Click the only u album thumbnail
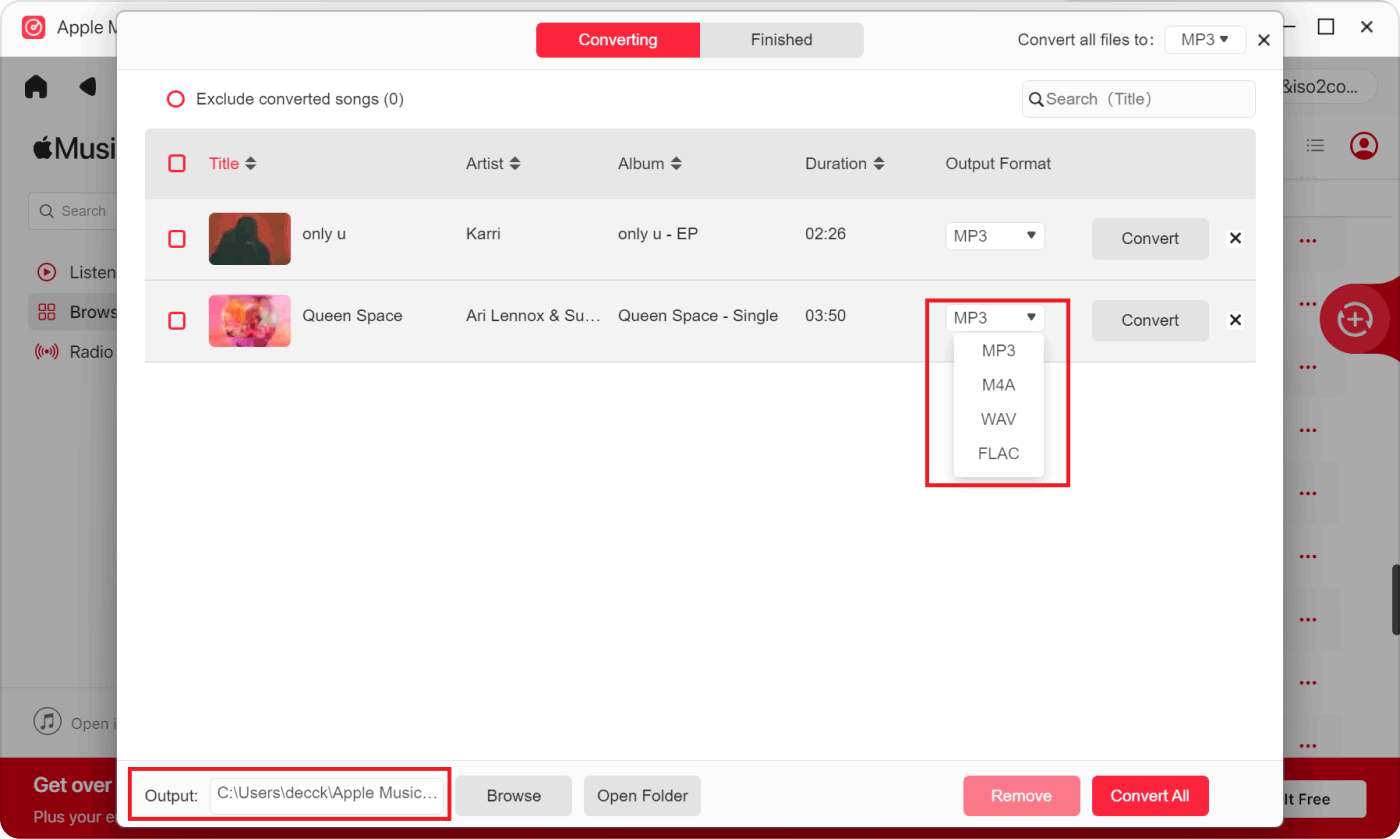This screenshot has width=1400, height=839. click(x=250, y=239)
